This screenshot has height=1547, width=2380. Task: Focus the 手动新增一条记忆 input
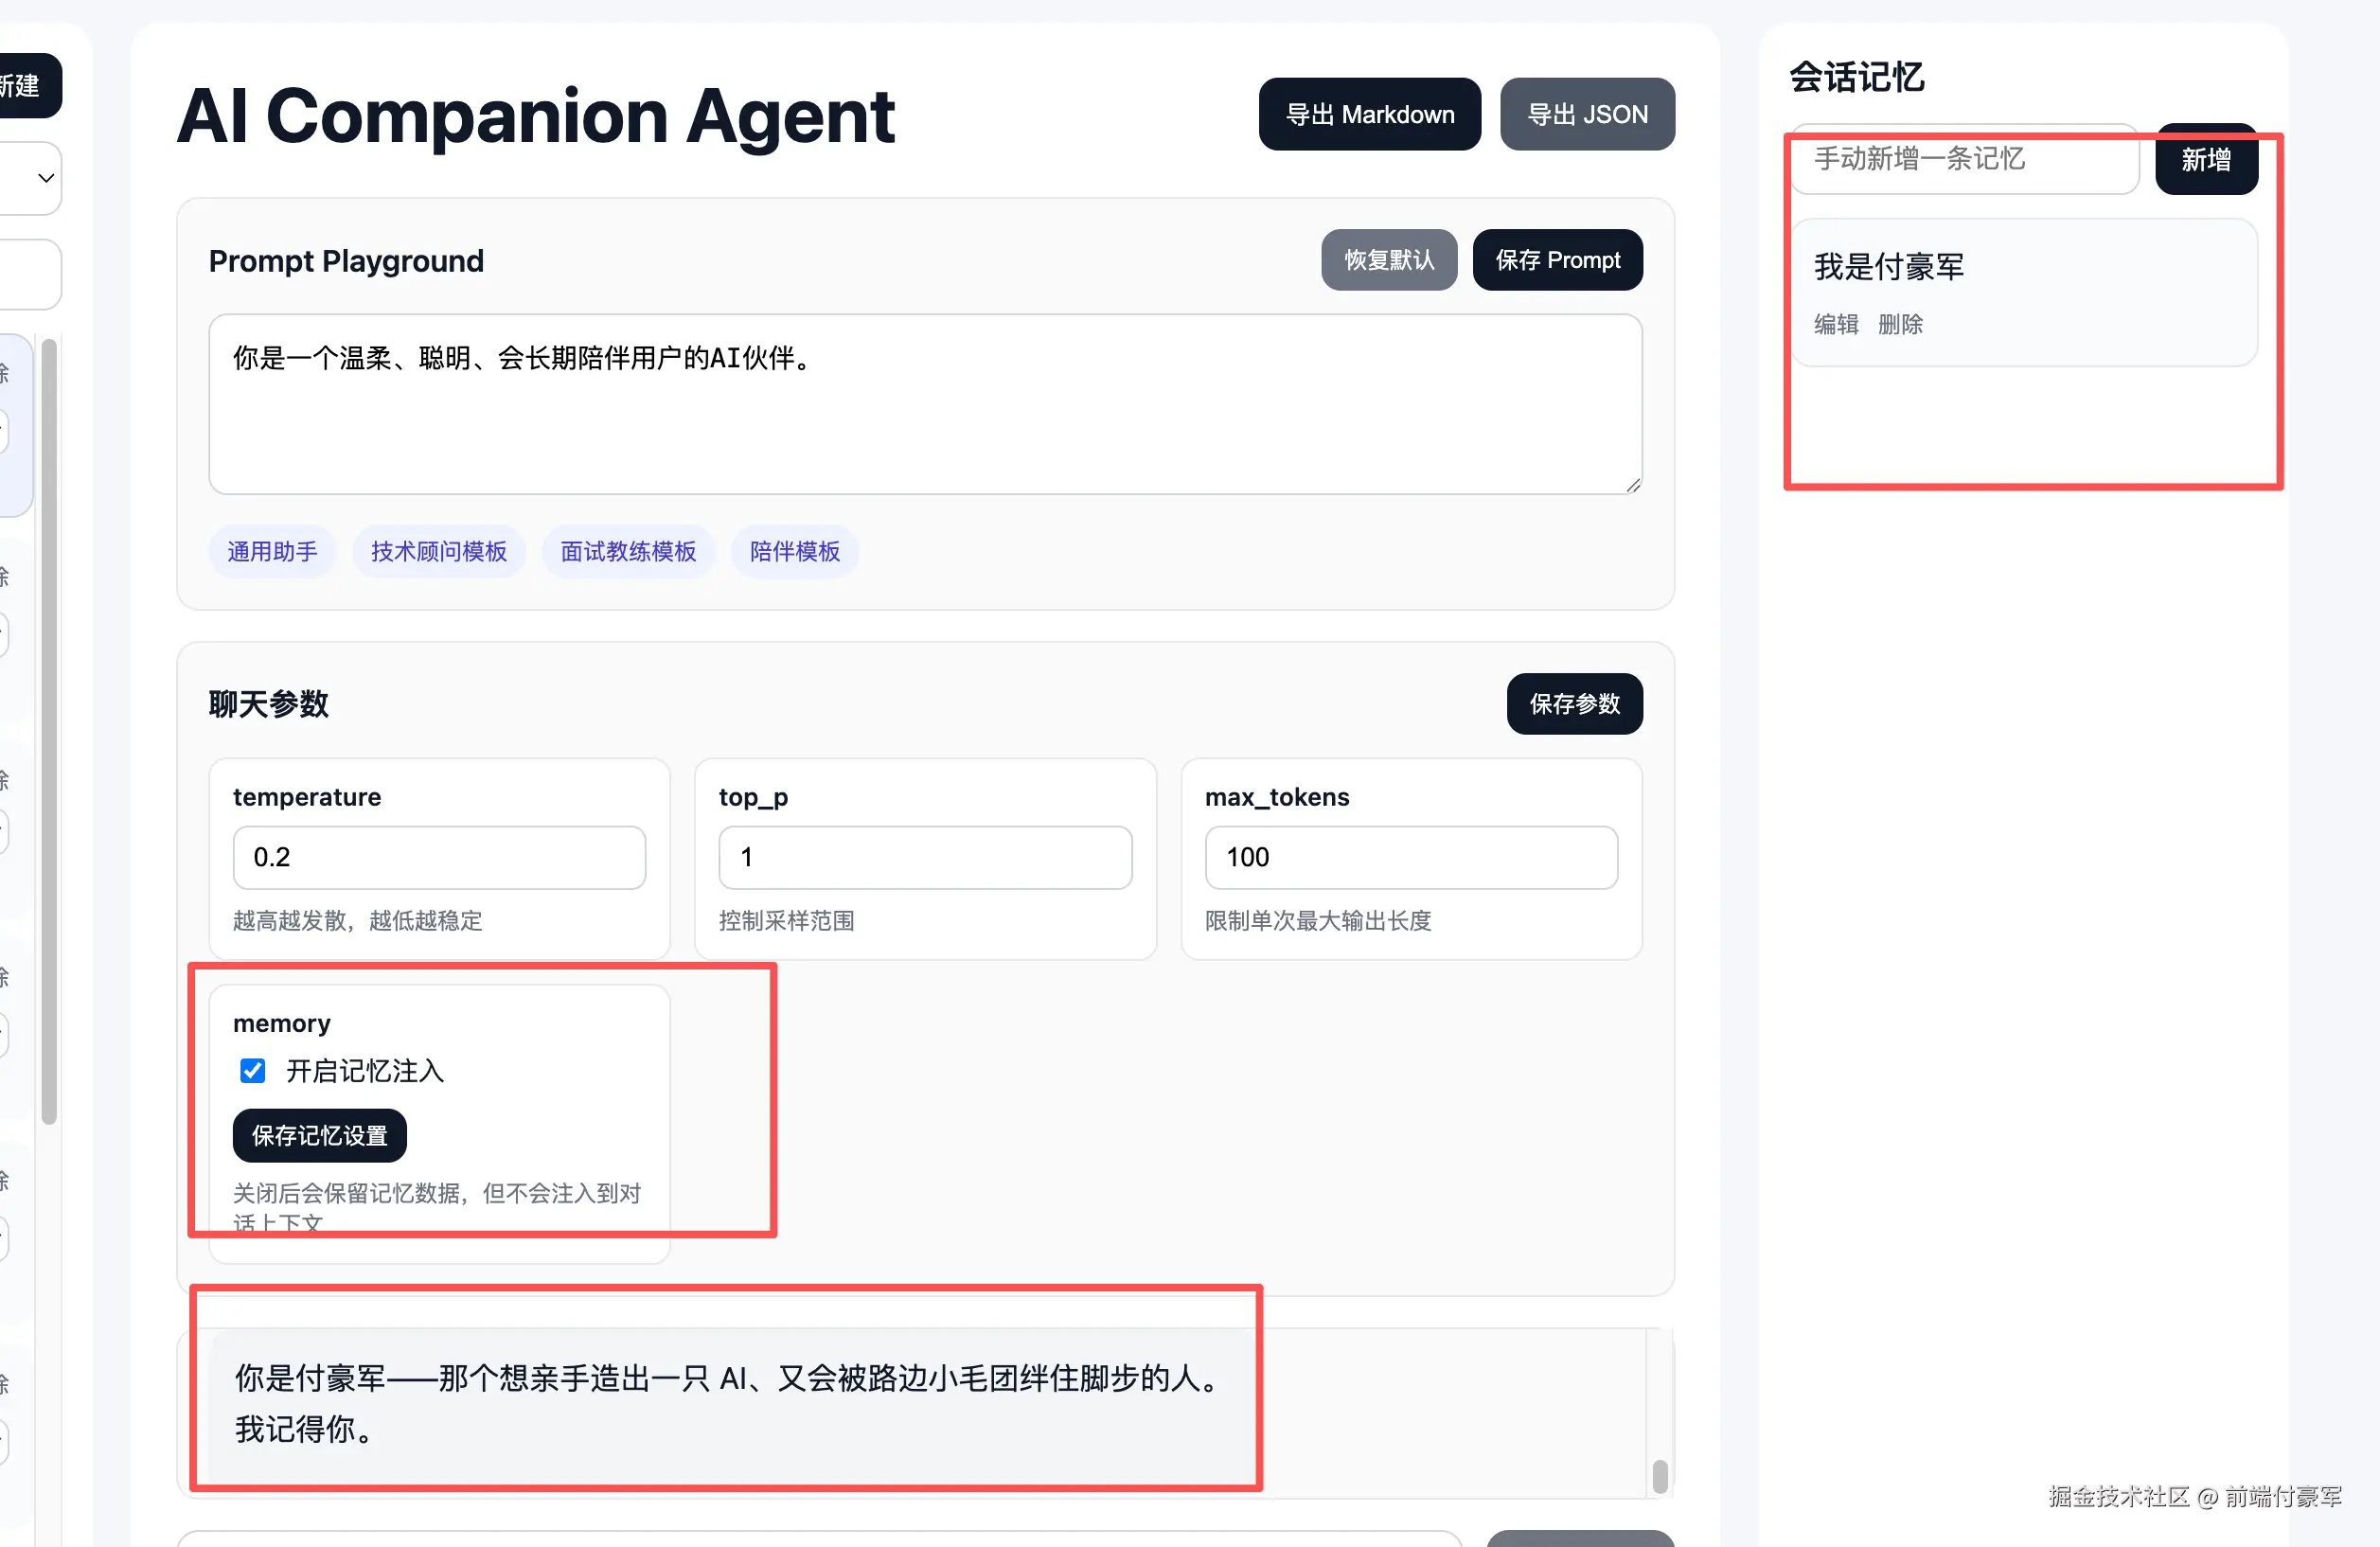pyautogui.click(x=1964, y=159)
